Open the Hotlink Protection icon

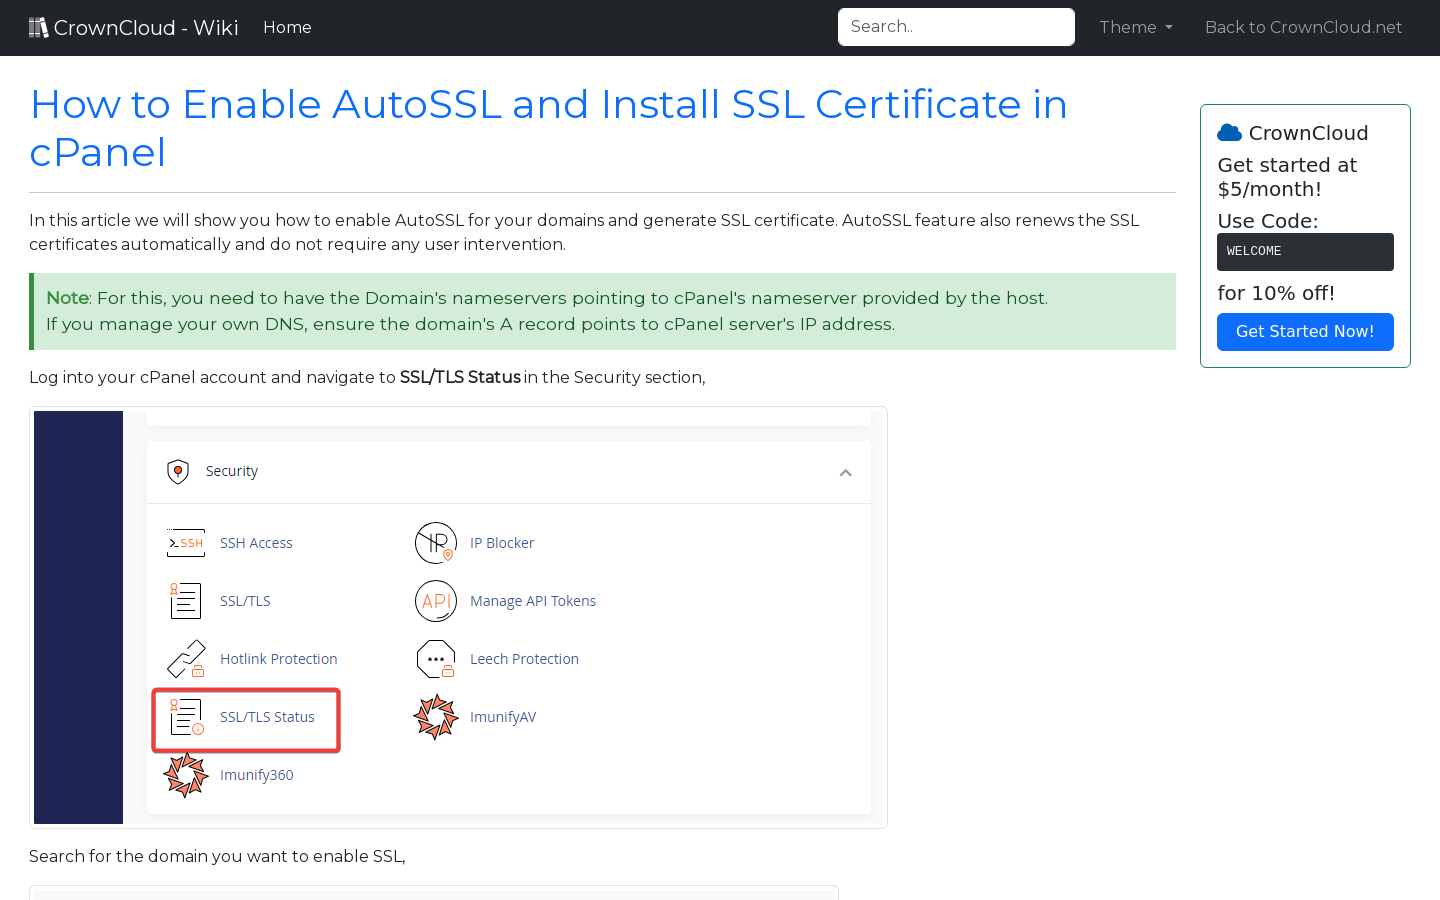(185, 658)
